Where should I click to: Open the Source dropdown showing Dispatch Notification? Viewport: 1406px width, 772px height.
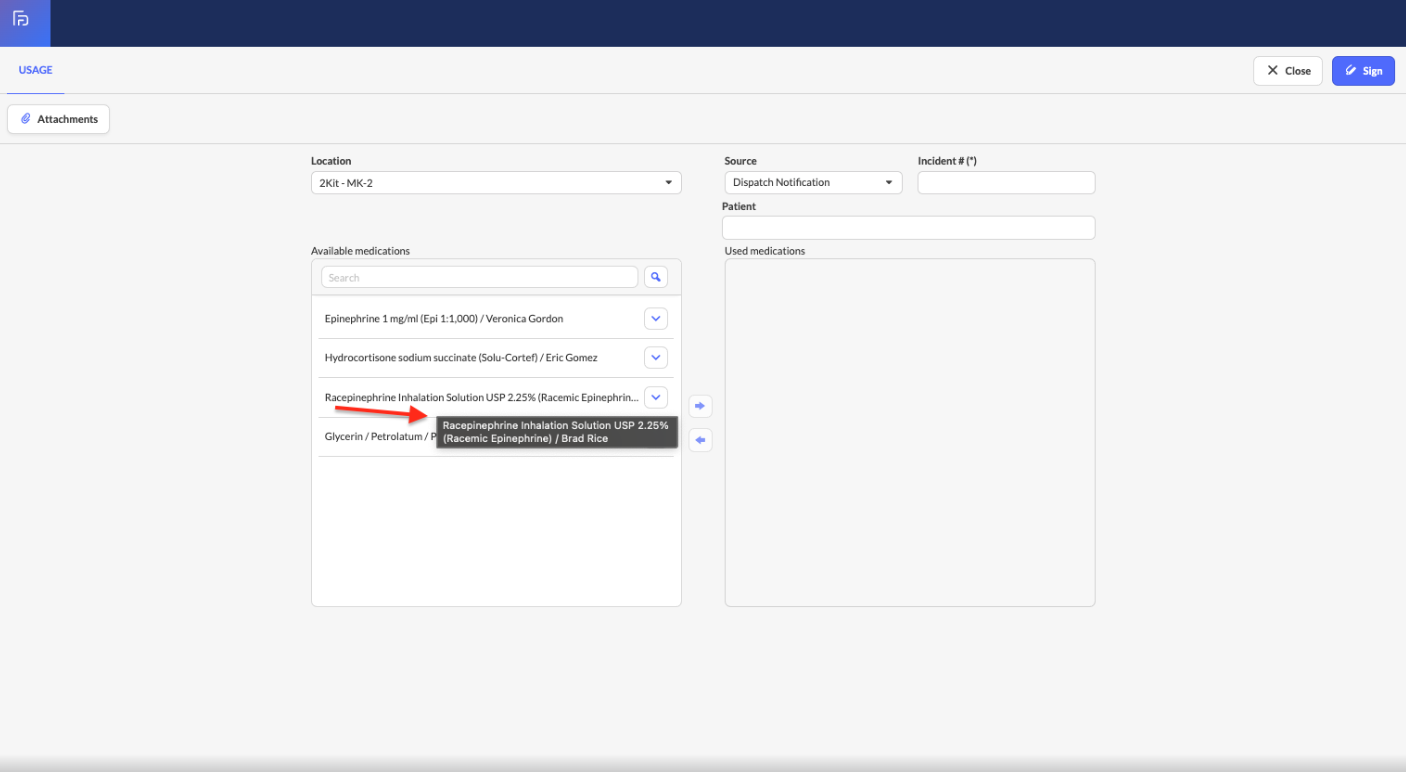tap(812, 183)
